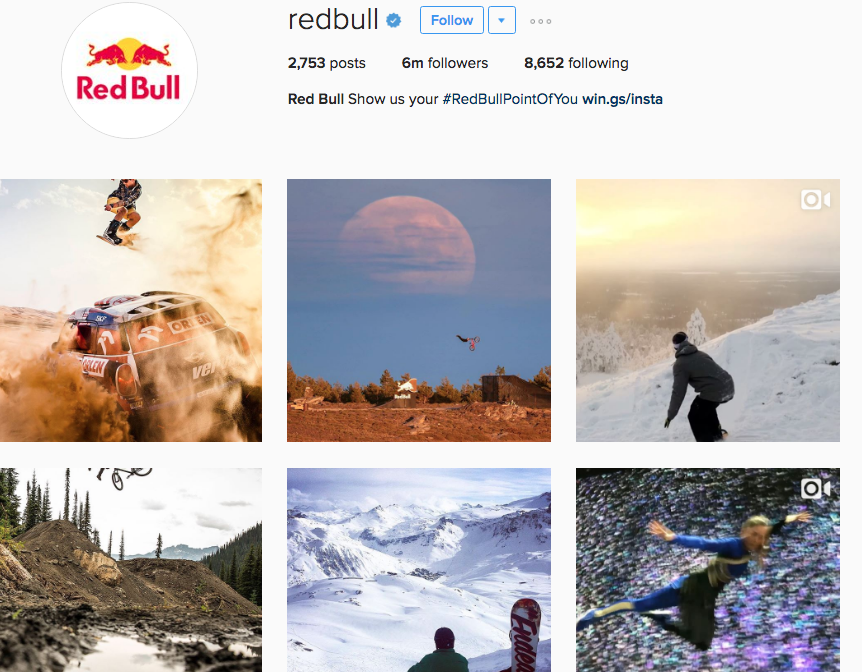Open the blue-suited skydiver video
Screen dimensions: 862x672
pyautogui.click(x=708, y=570)
